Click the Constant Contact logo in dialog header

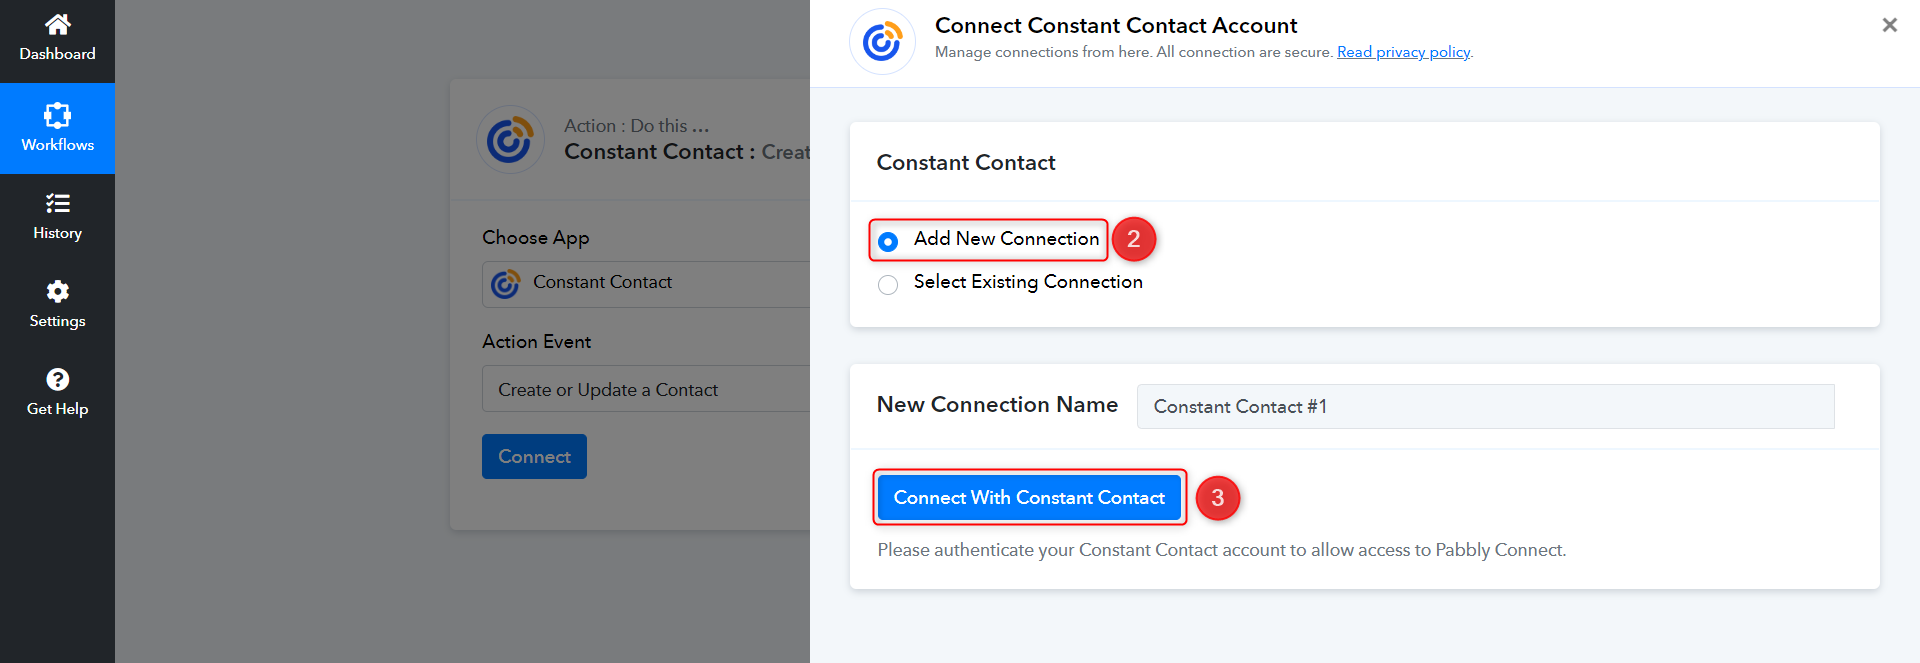[x=882, y=41]
